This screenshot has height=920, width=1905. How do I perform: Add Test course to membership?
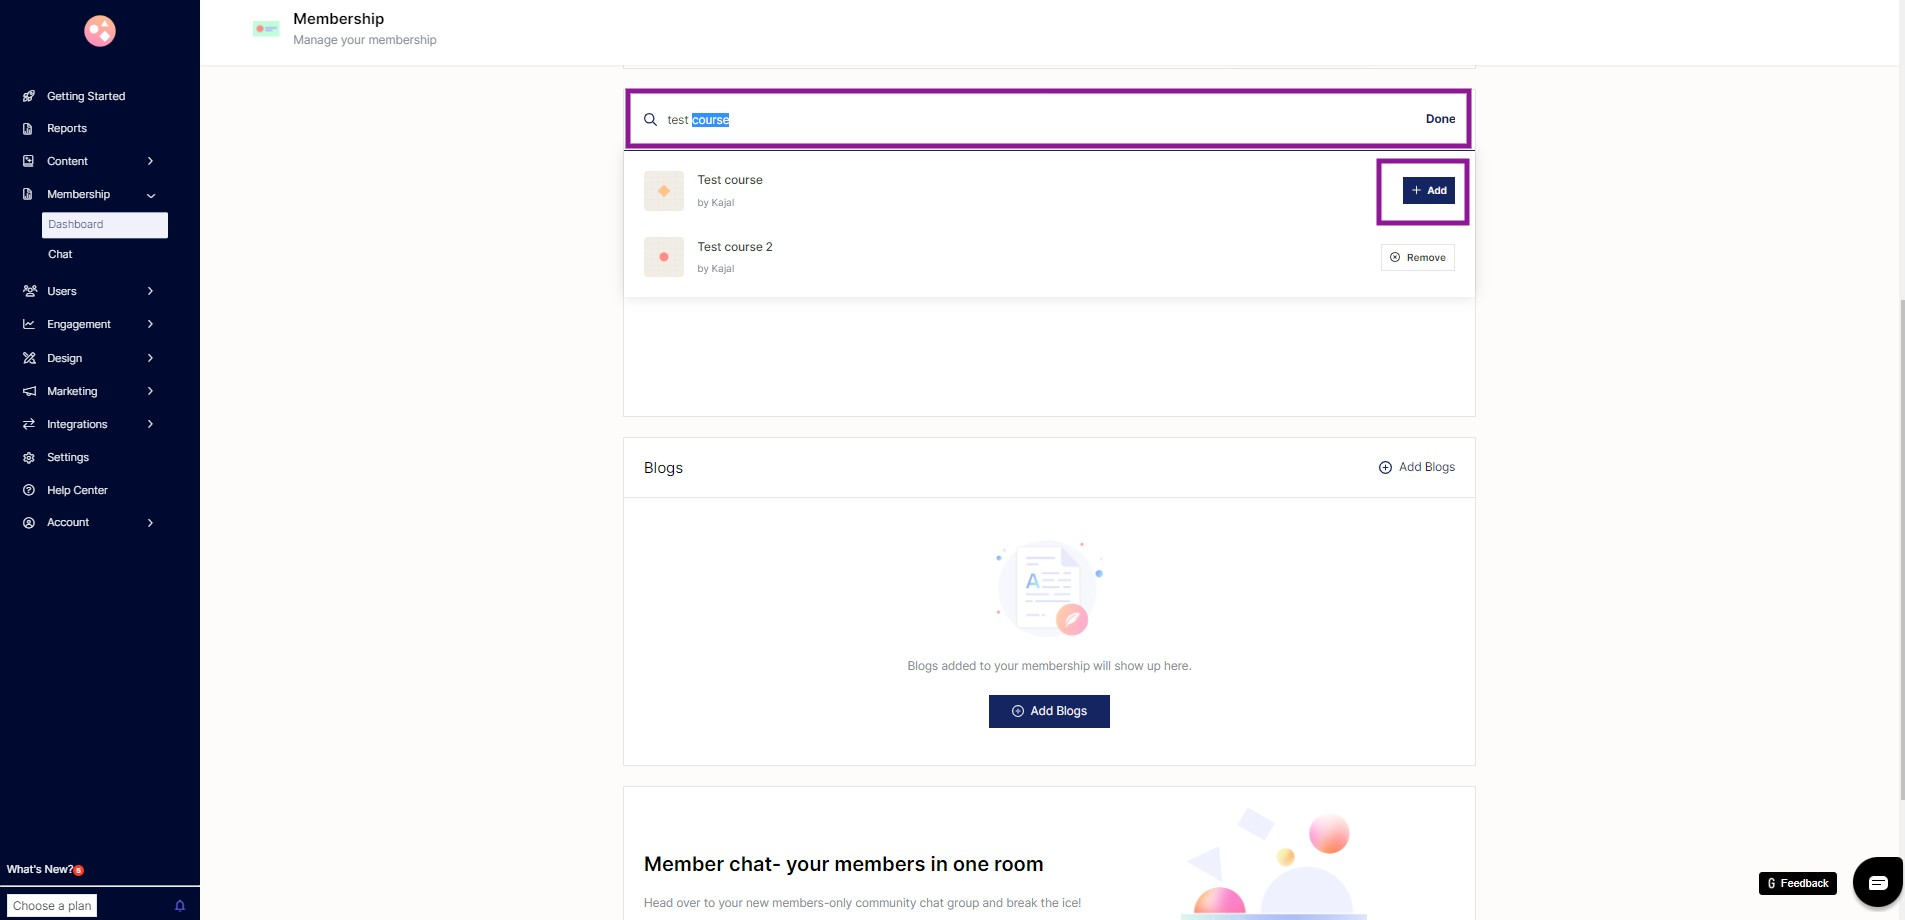pyautogui.click(x=1428, y=190)
